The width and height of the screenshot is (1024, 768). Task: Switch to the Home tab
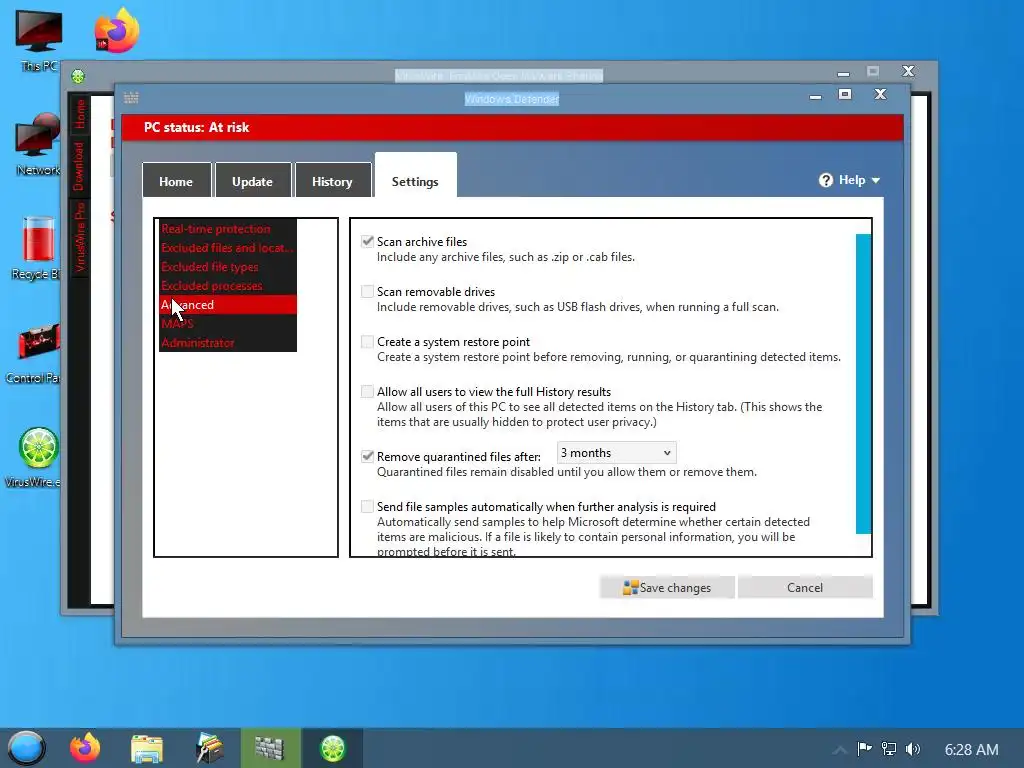coord(176,181)
